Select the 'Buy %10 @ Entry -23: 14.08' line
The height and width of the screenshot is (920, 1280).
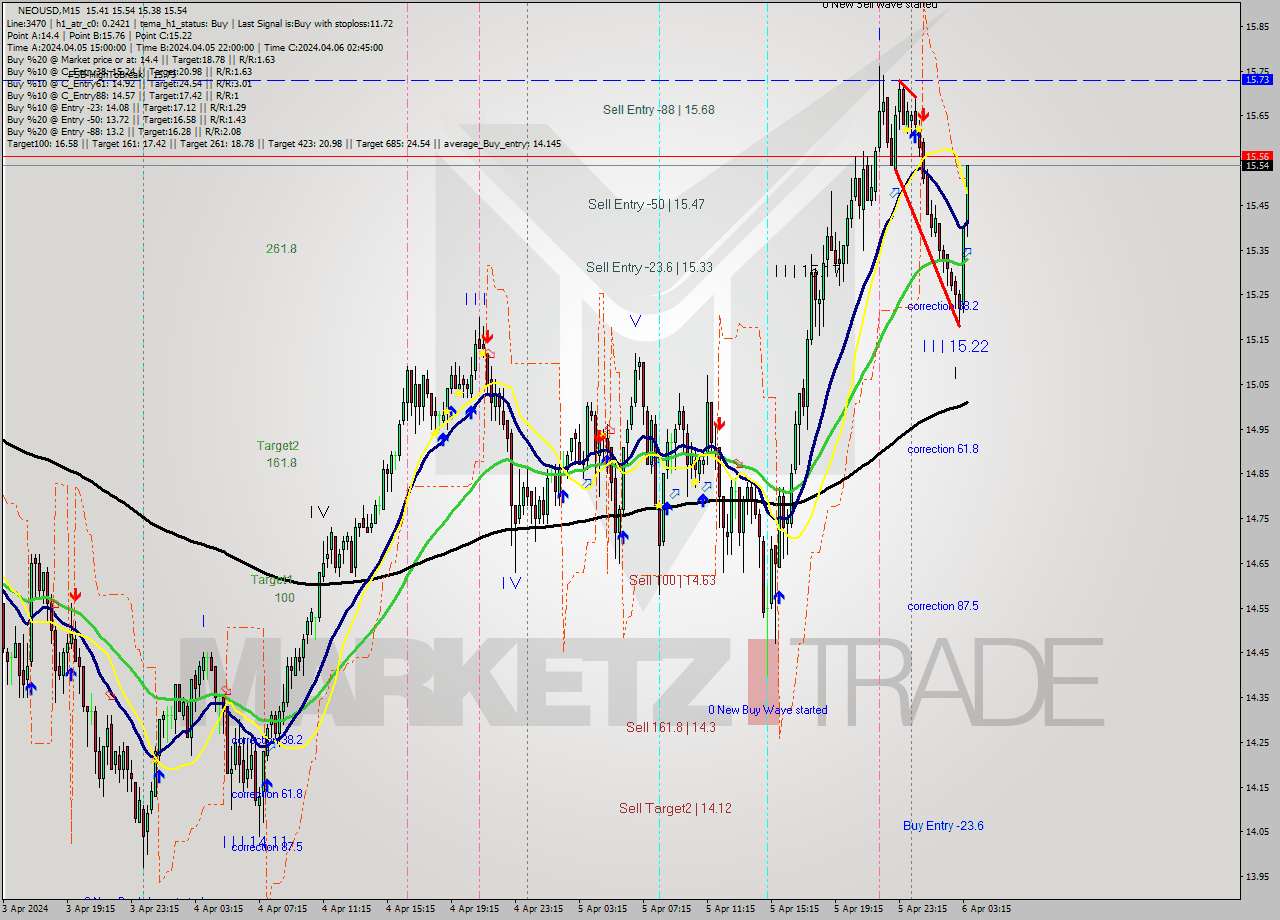coord(127,107)
